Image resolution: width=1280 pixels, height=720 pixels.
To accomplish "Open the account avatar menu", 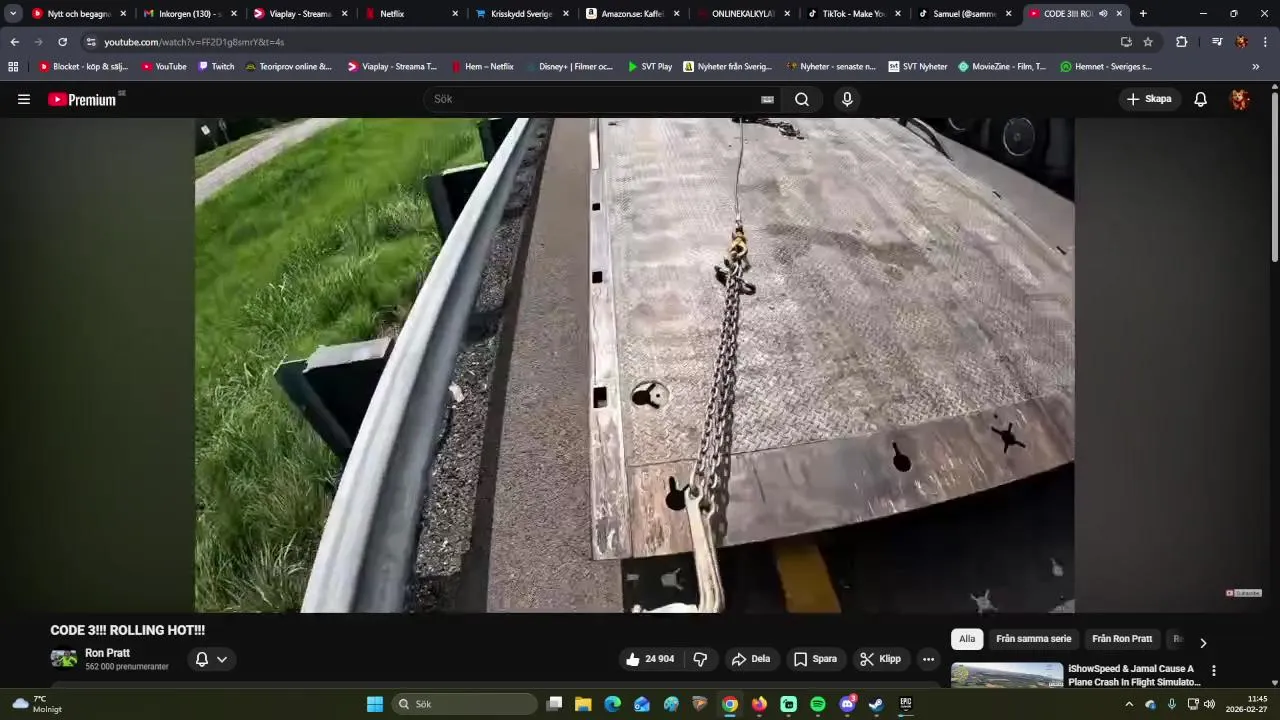I will (1240, 99).
